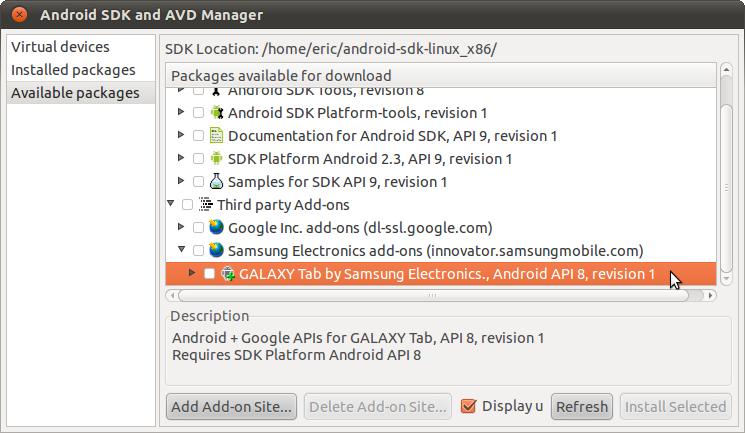The width and height of the screenshot is (745, 433).
Task: Collapse the Samsung Electronics add-ons node
Action: coord(181,250)
